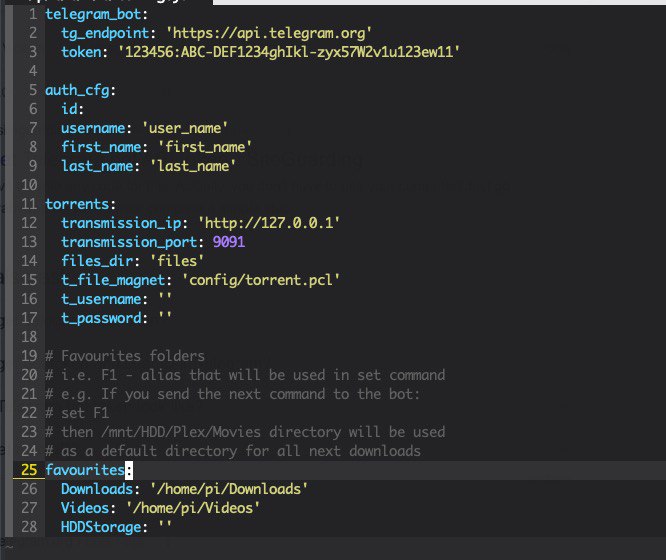Click the 'transmission_ip' key
Viewport: 666px width, 560px height.
121,223
